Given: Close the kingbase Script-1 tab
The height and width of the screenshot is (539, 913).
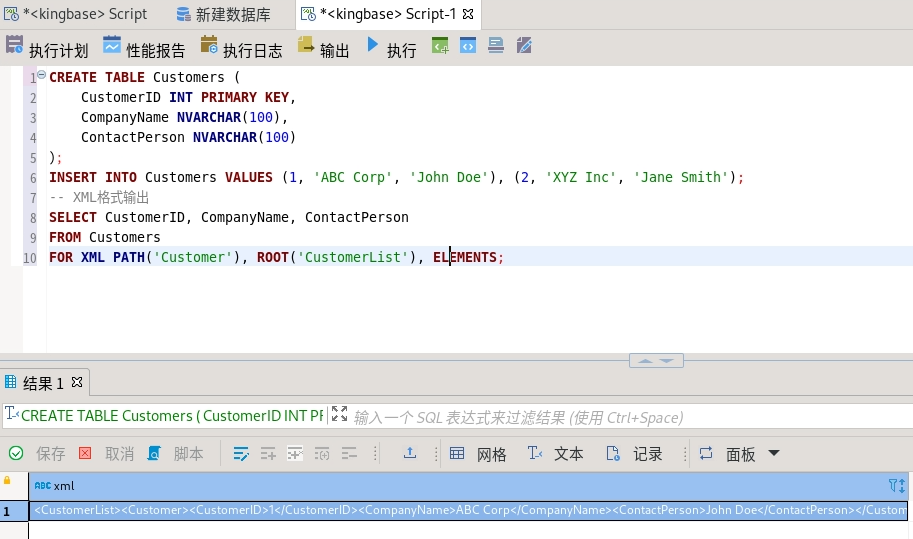Looking at the screenshot, I should click(469, 14).
